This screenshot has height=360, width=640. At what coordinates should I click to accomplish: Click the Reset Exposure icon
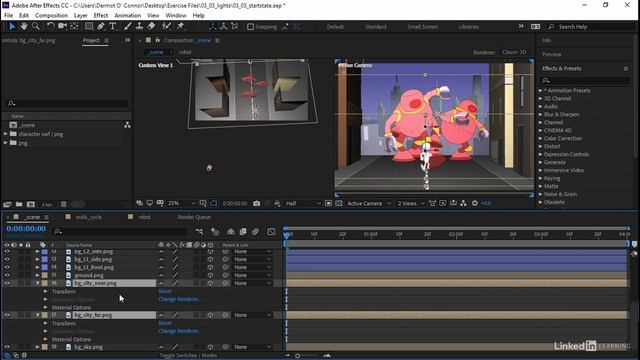tap(475, 203)
